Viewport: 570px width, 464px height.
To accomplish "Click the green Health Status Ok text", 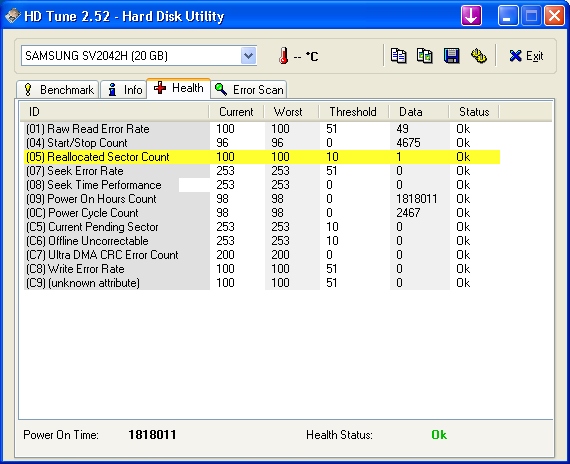I will click(x=439, y=435).
